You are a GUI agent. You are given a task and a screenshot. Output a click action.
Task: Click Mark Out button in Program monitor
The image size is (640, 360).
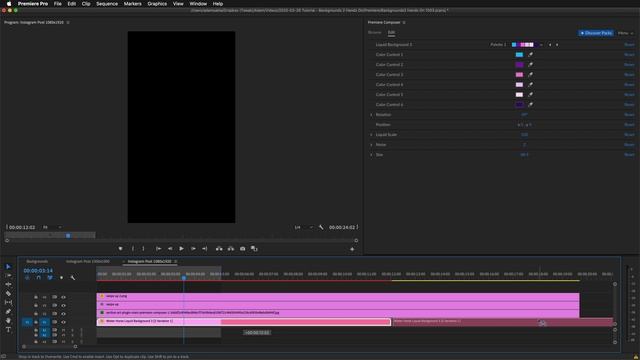click(x=143, y=249)
